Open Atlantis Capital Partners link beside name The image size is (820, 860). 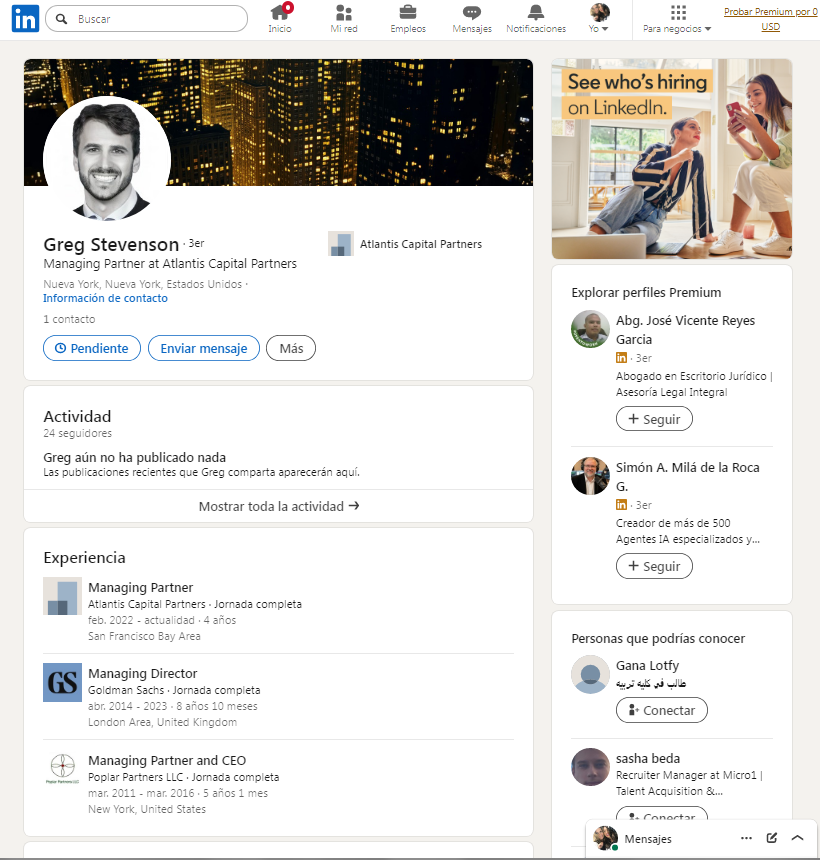tap(421, 244)
